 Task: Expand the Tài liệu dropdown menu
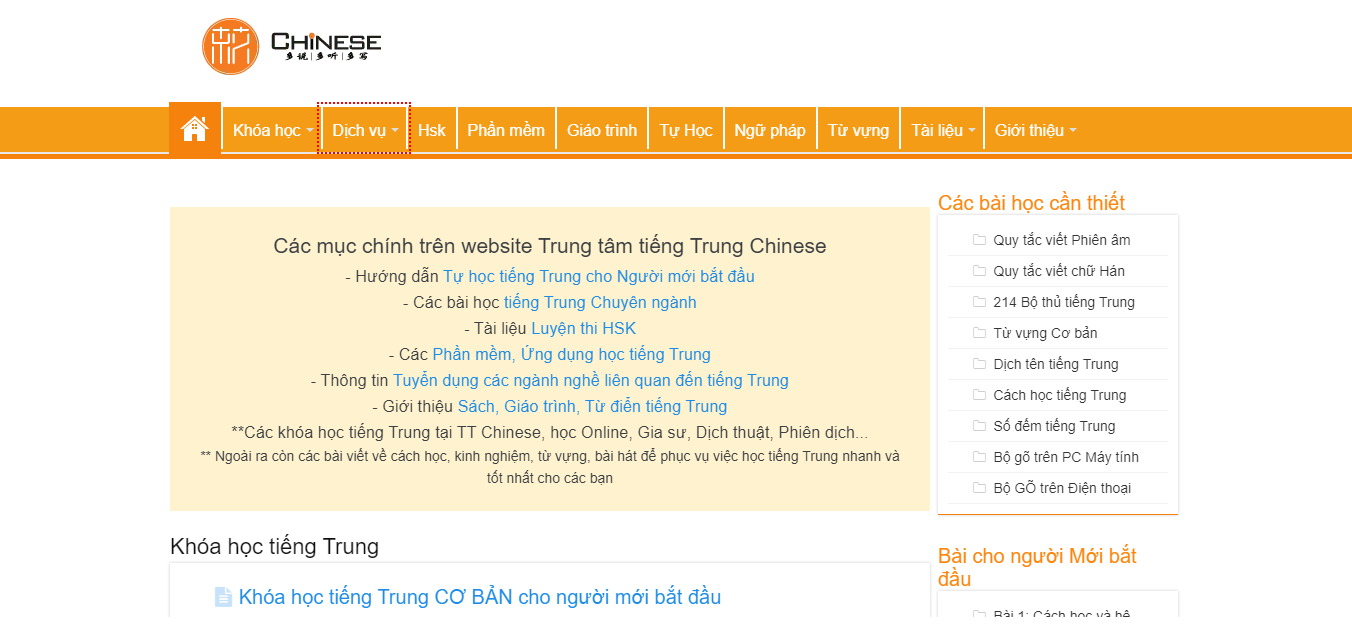pos(942,130)
